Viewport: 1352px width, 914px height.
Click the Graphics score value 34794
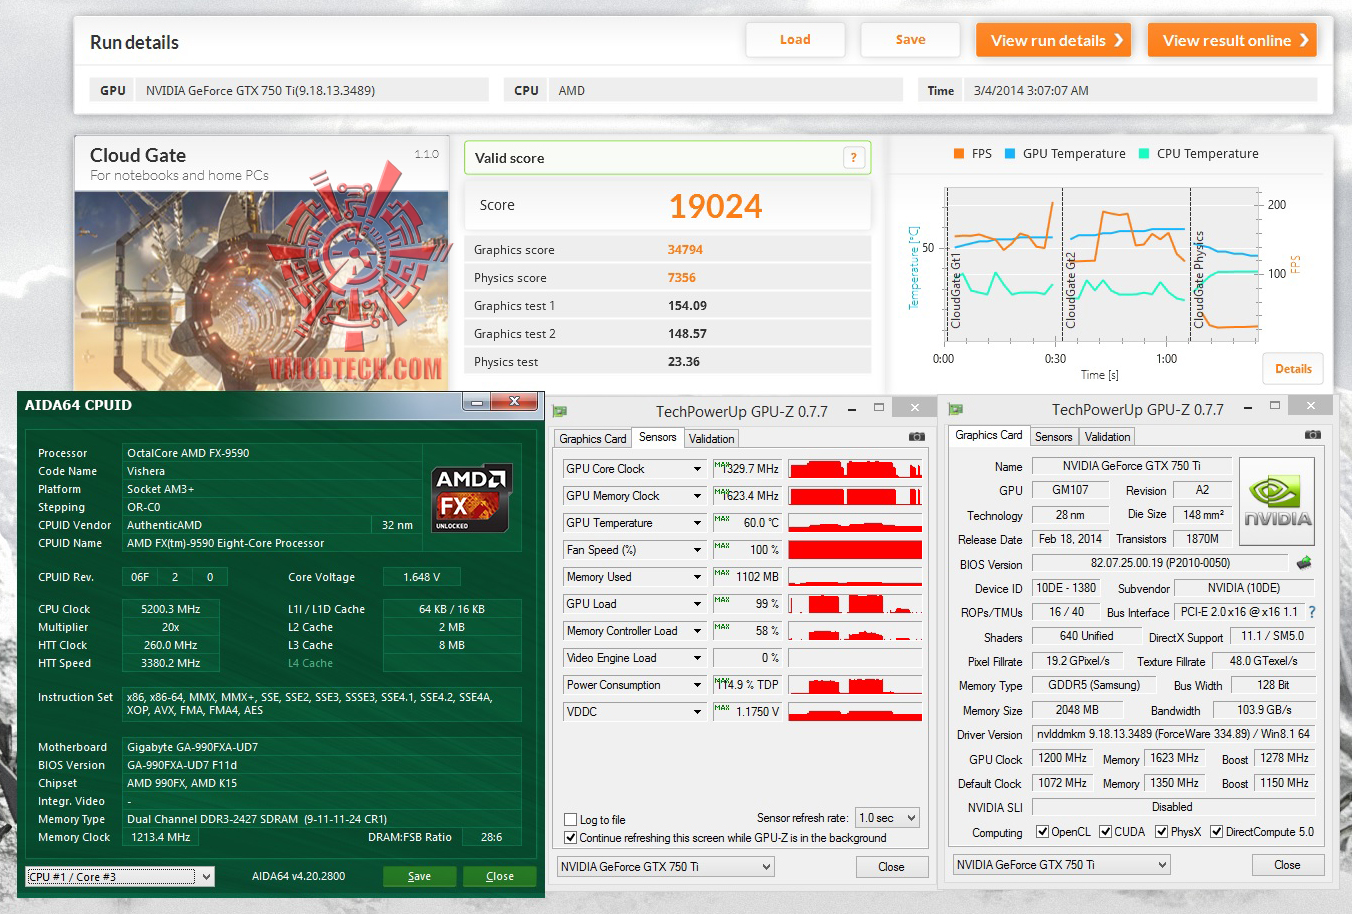tap(685, 250)
